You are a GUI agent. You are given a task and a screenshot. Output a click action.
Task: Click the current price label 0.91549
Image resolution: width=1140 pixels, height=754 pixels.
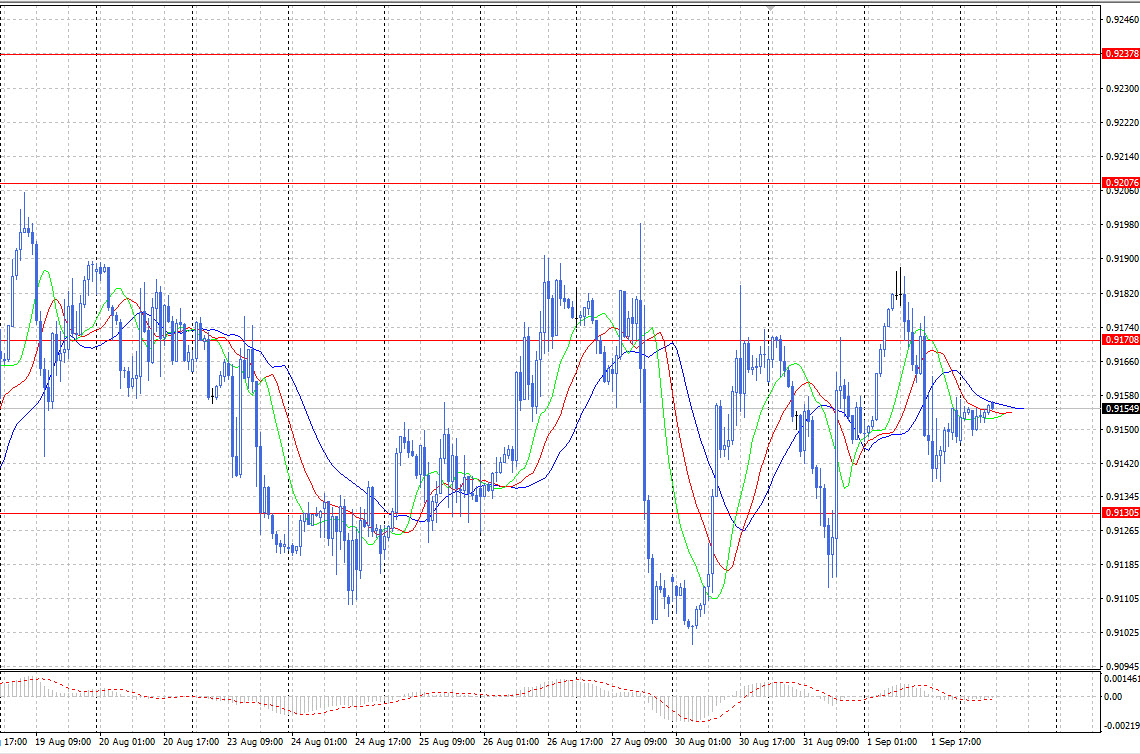1121,409
